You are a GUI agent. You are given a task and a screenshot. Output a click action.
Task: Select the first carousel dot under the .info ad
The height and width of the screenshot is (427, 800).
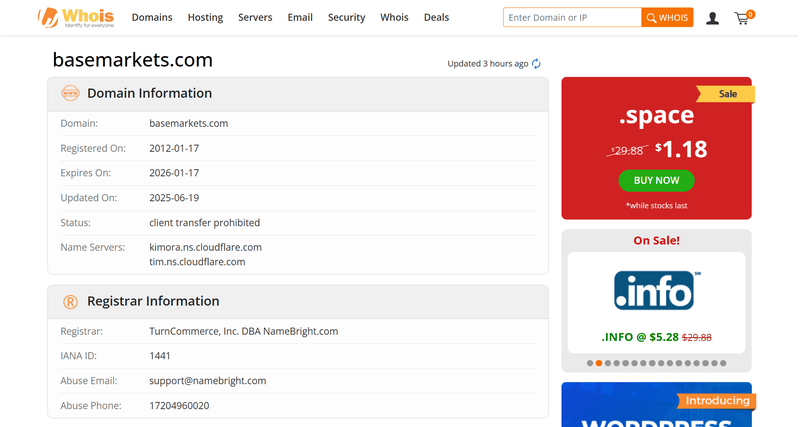[590, 363]
